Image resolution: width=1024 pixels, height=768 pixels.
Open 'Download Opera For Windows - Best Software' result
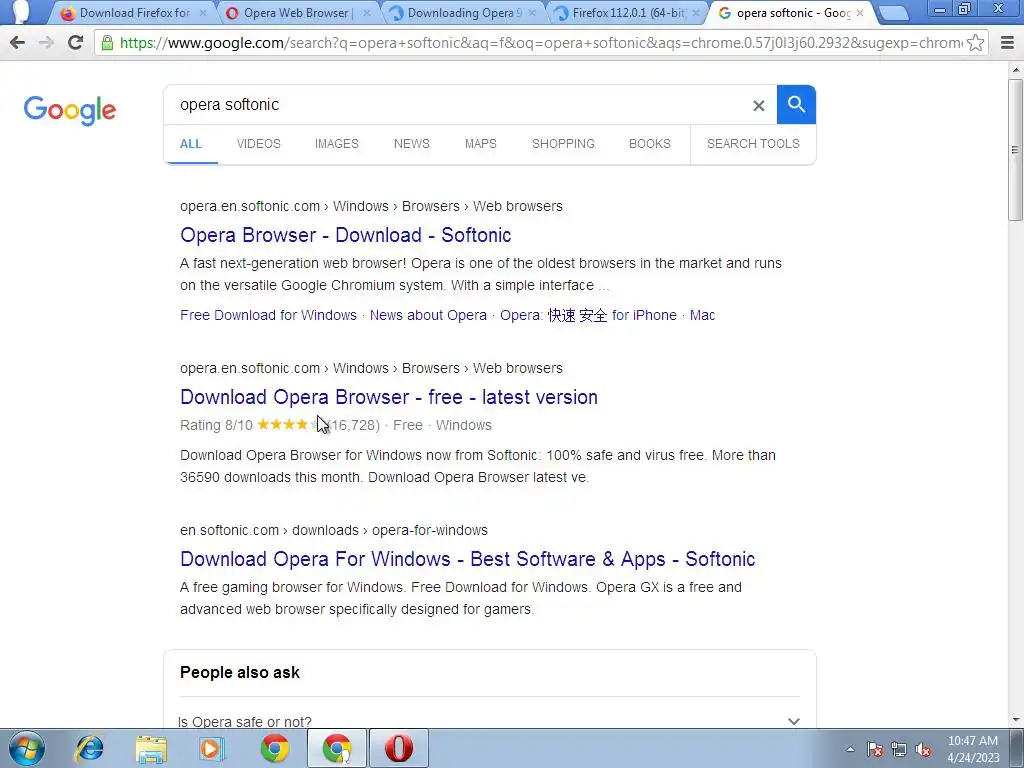click(468, 559)
